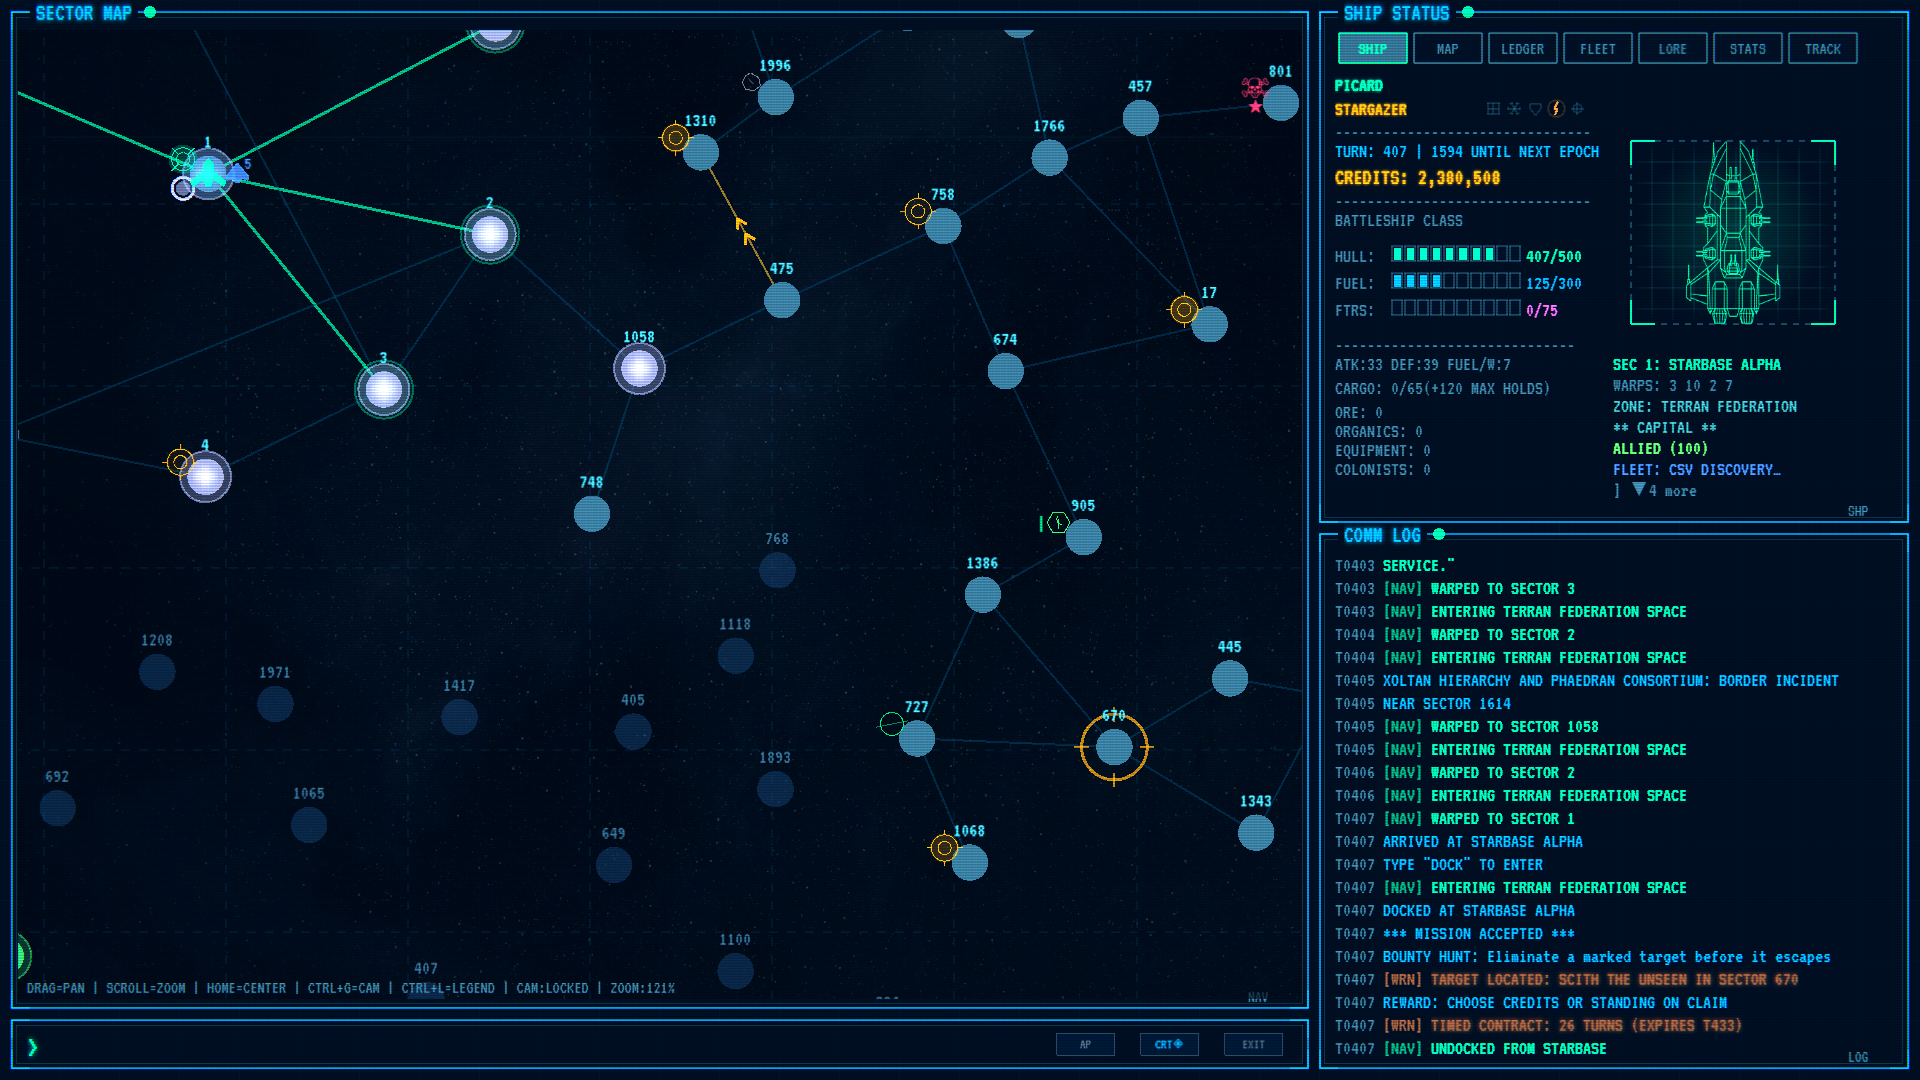This screenshot has width=1920, height=1080.
Task: Click the pirate skull marker near sector 801
Action: 1254,89
